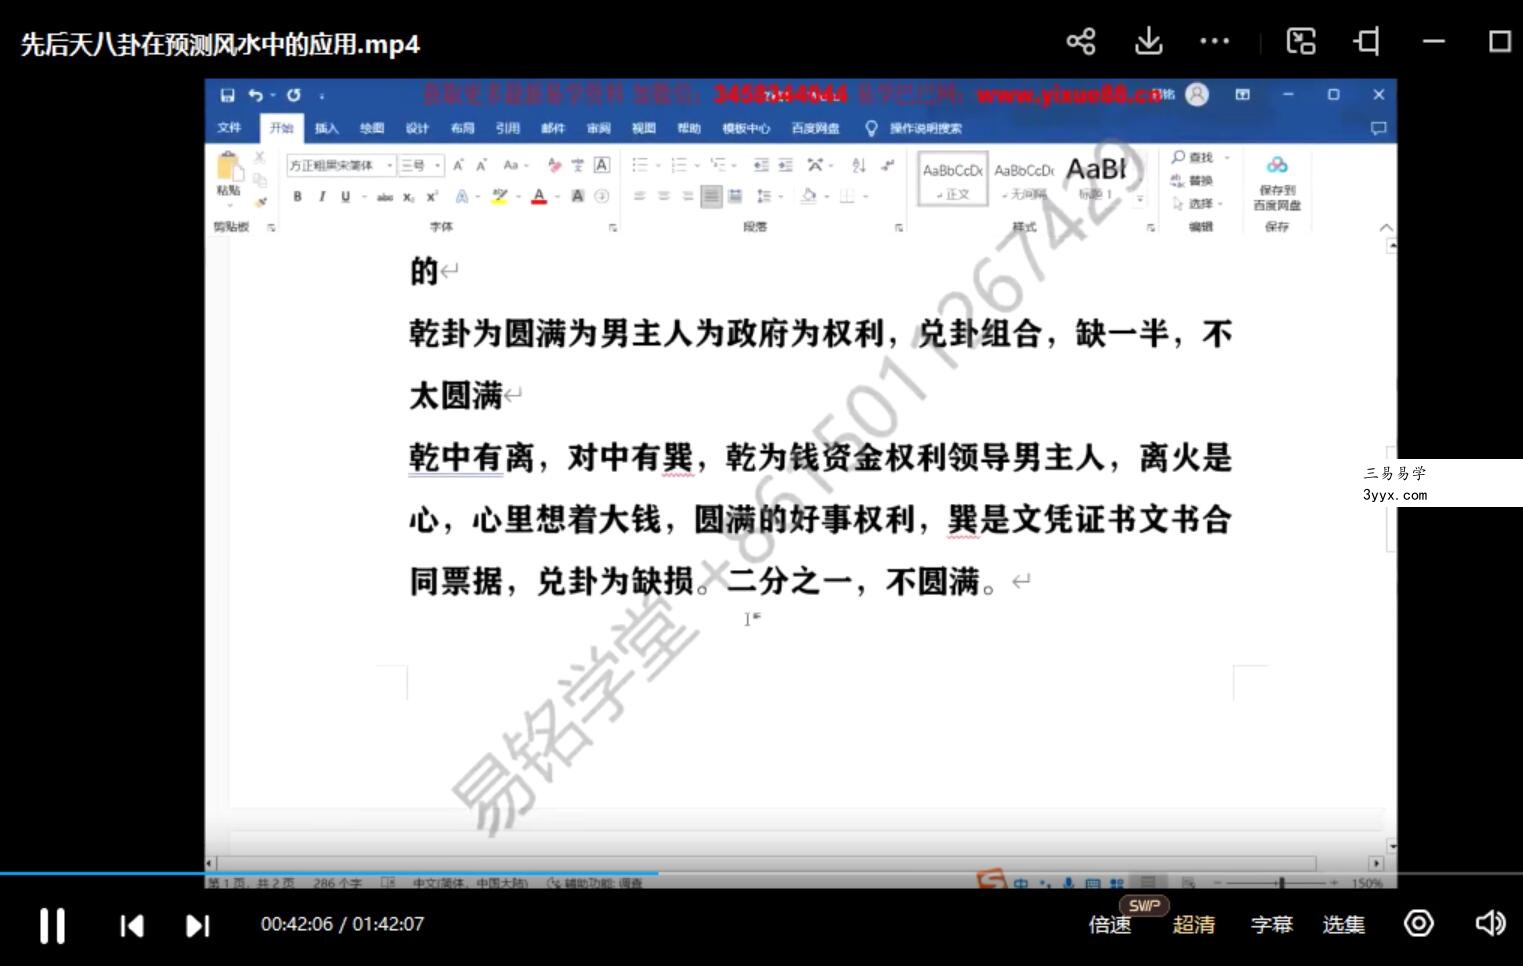The image size is (1523, 966).
Task: Click the share icon in player header
Action: click(1081, 41)
